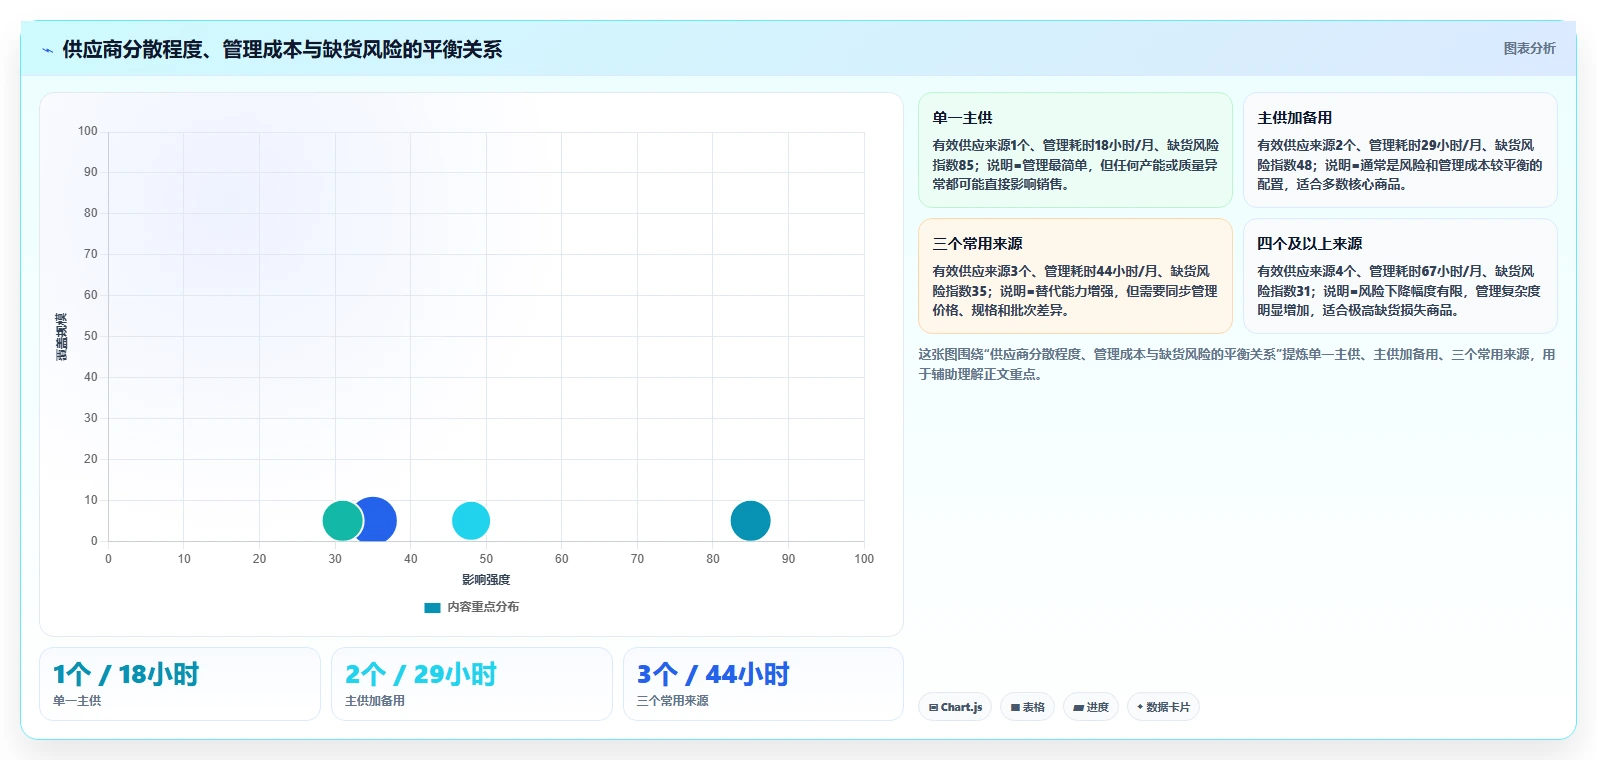1597x760 pixels.
Task: Select the blue bubble in the chart
Action: (x=380, y=520)
